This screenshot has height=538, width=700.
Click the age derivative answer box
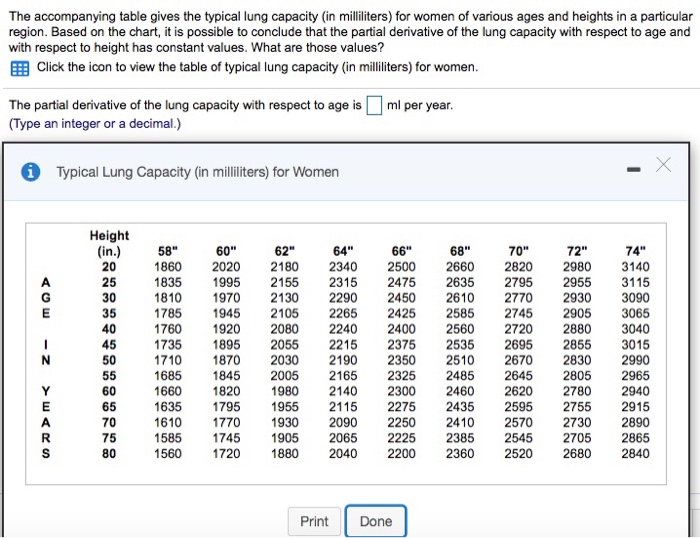(x=374, y=105)
